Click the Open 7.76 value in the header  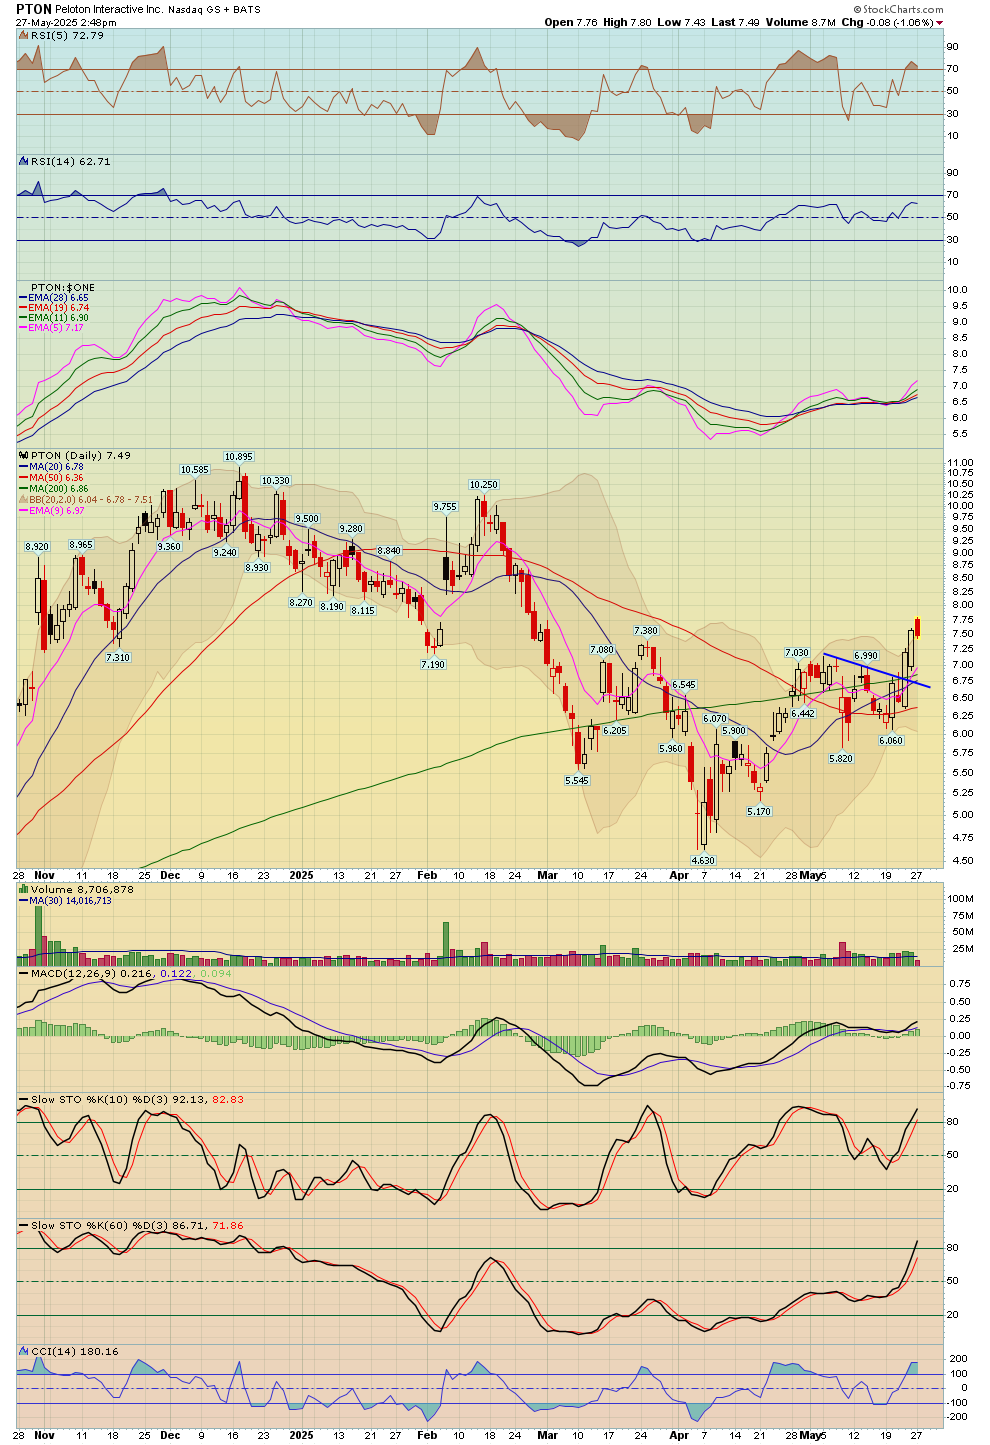(x=572, y=22)
